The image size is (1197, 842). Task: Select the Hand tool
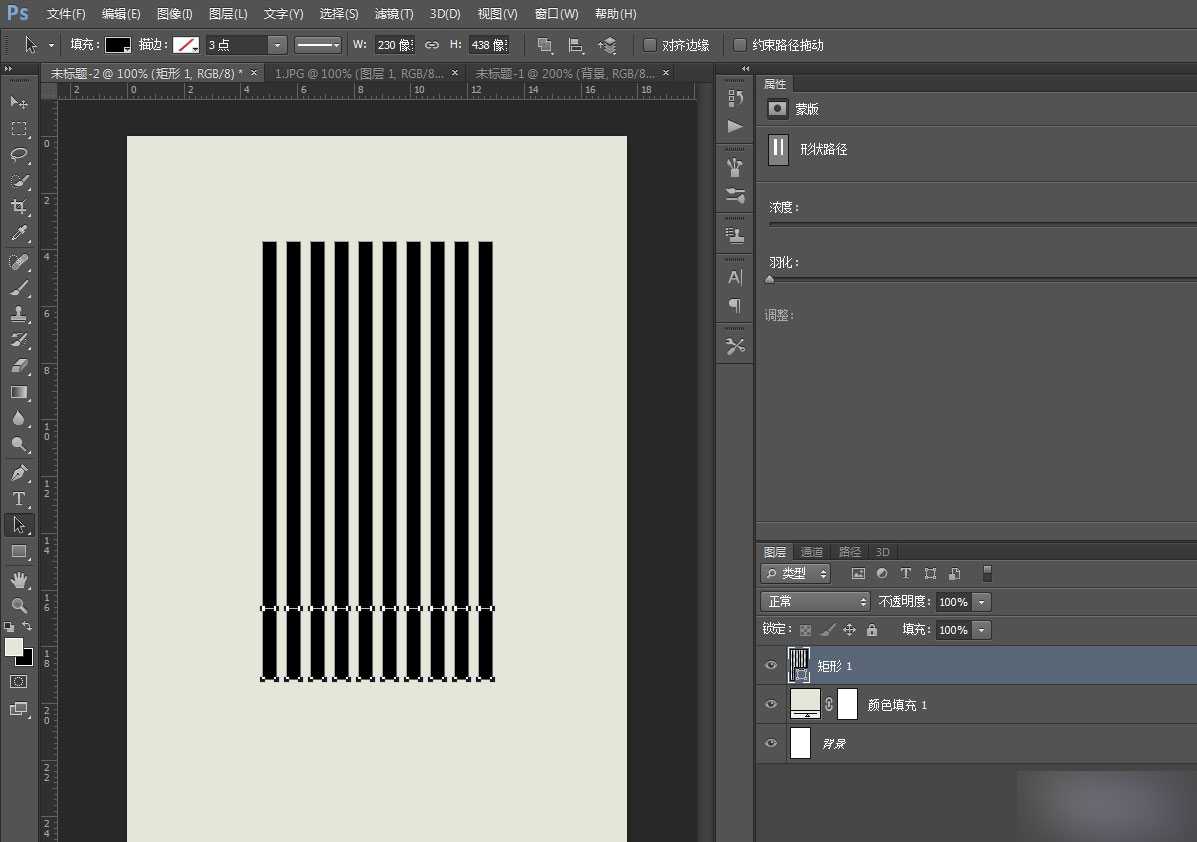[19, 580]
